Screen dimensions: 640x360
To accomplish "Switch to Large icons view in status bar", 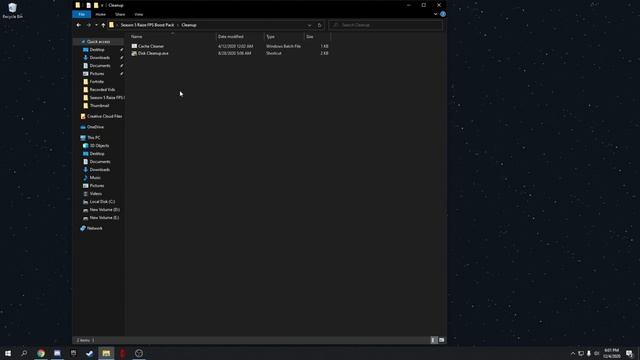I will pyautogui.click(x=442, y=340).
